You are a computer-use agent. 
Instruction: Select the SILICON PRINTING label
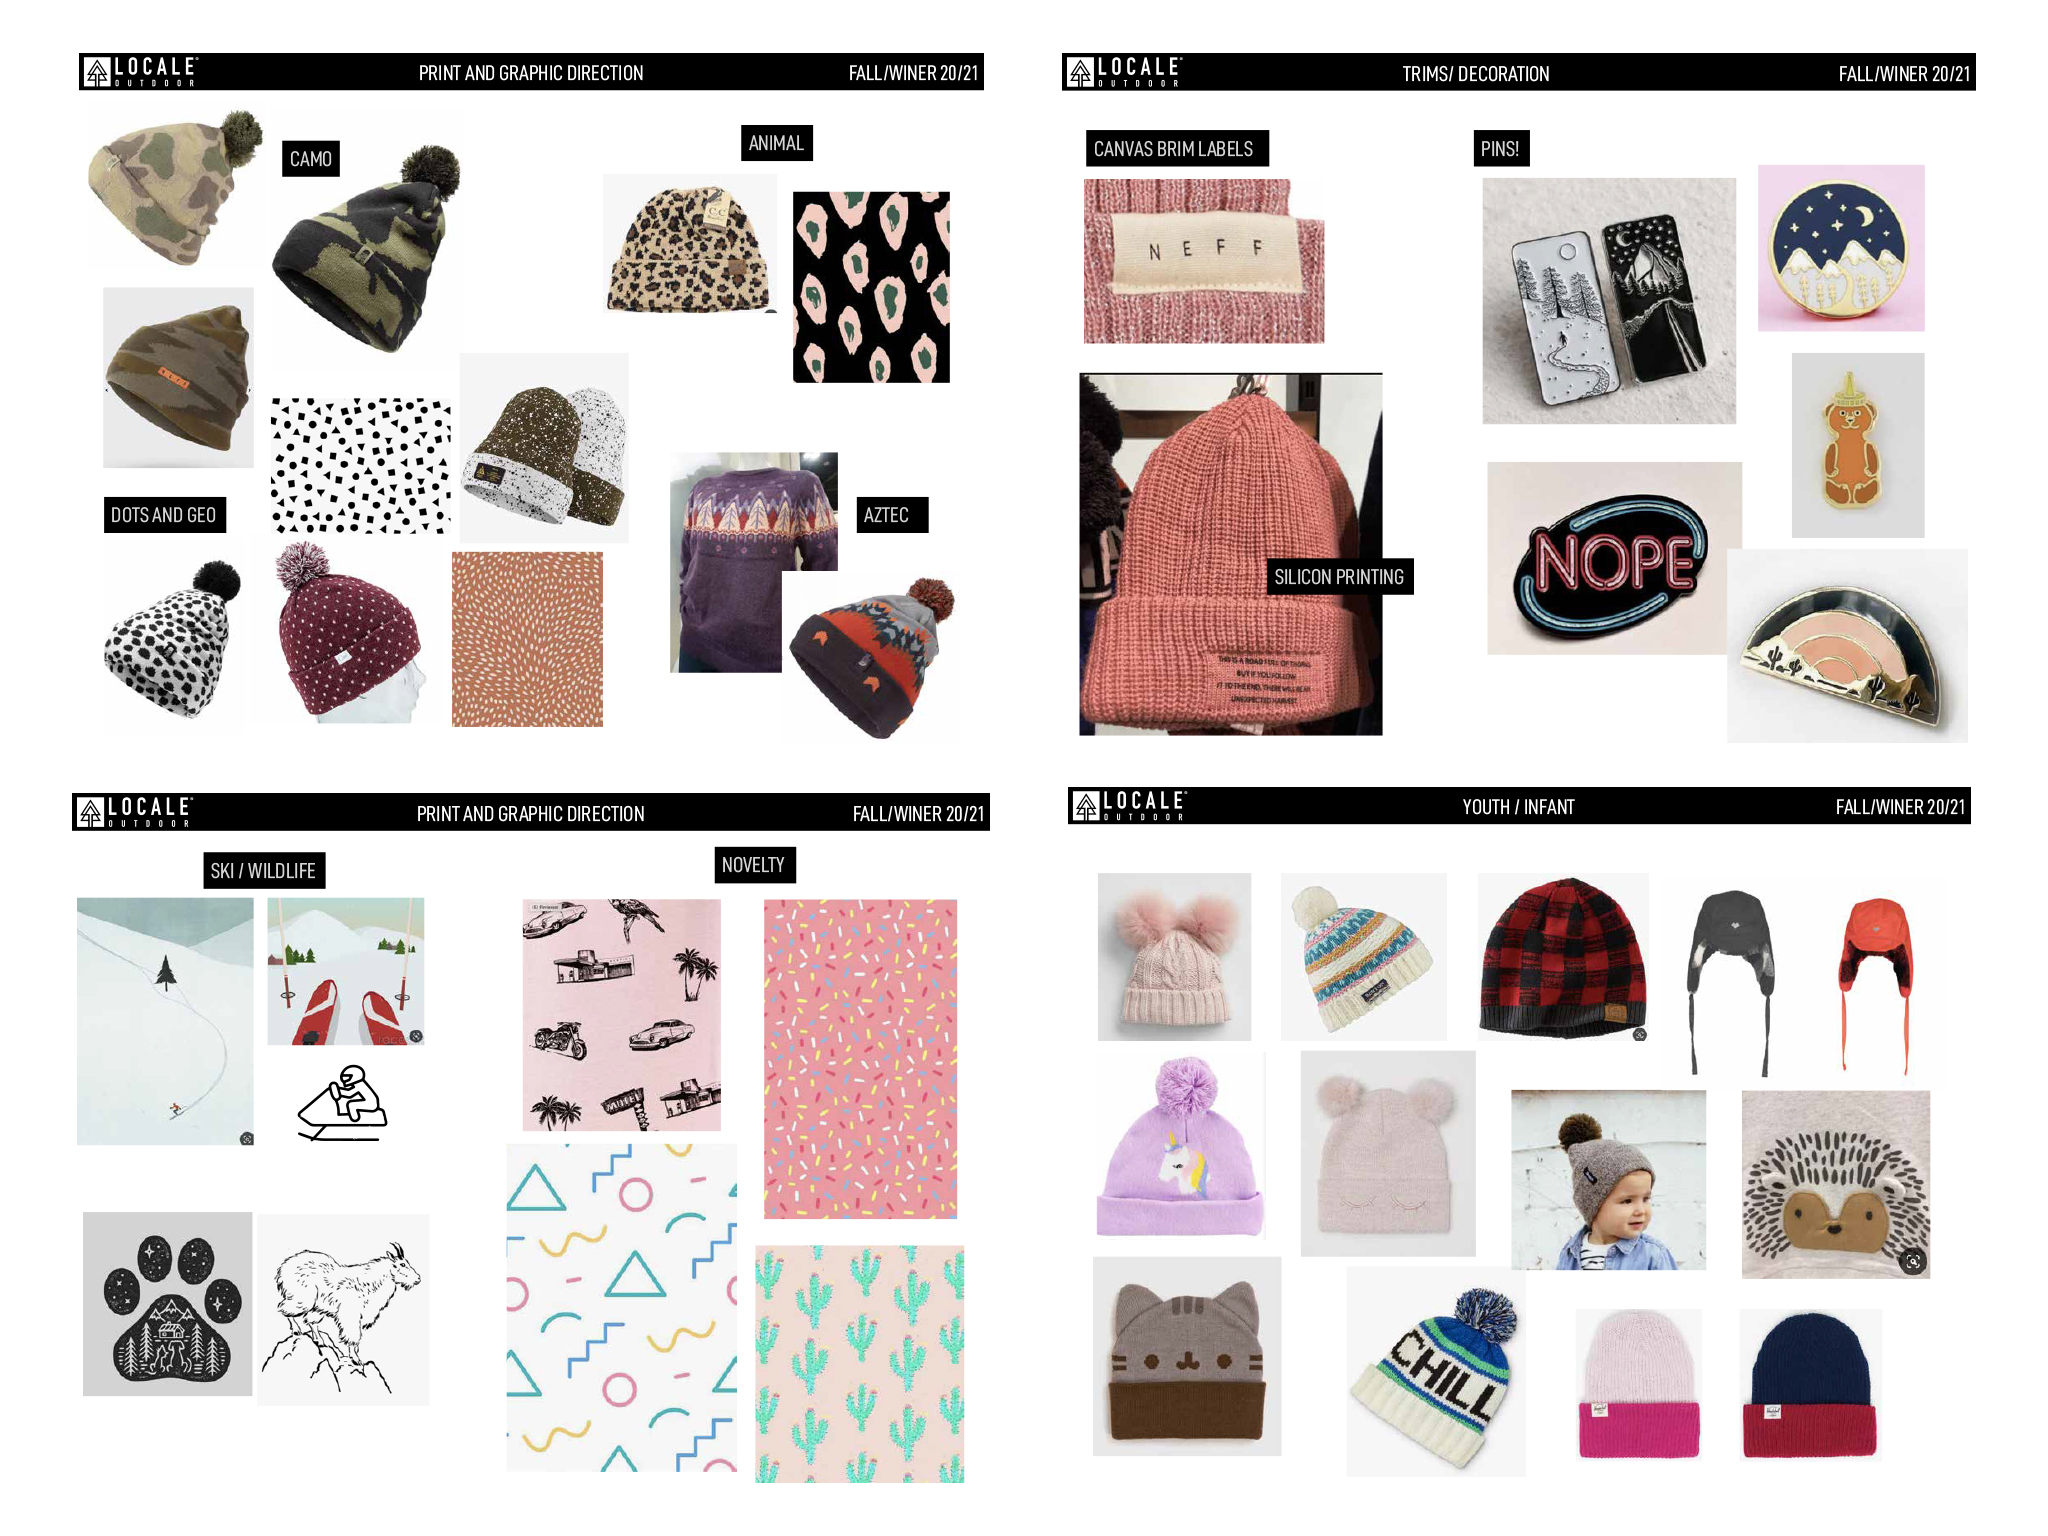[1339, 577]
